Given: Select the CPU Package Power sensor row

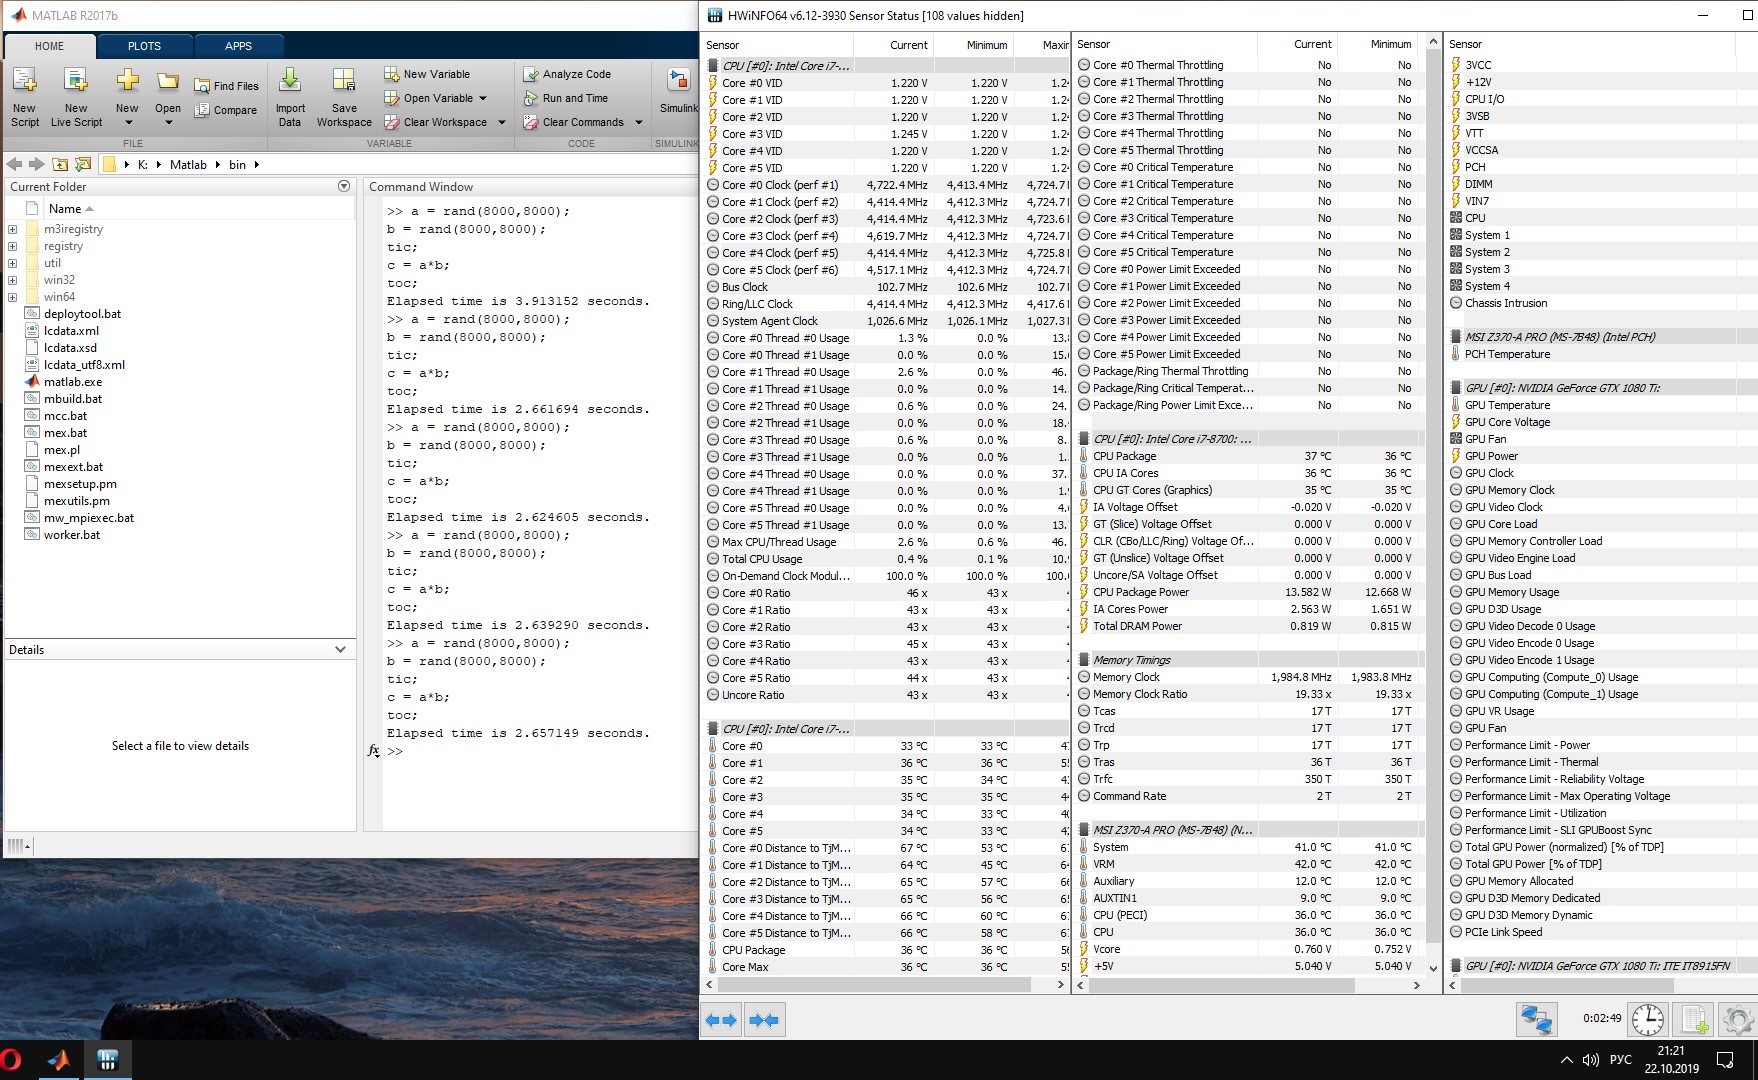Looking at the screenshot, I should coord(1248,592).
